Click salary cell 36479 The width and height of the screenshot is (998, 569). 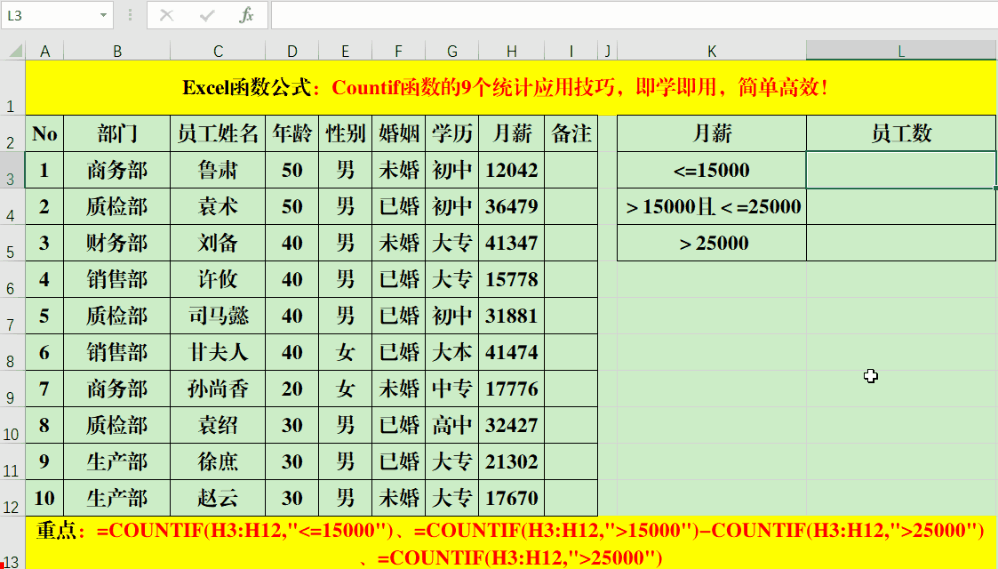pyautogui.click(x=512, y=206)
